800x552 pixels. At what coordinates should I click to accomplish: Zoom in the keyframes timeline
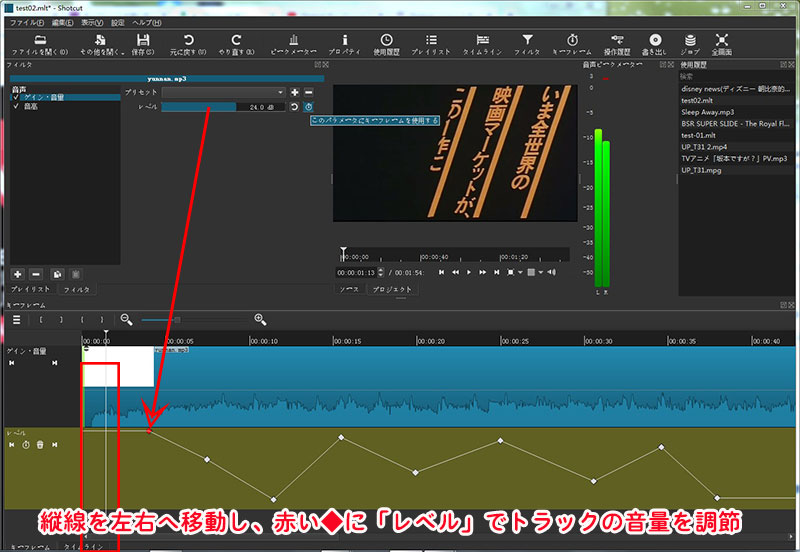[x=260, y=320]
